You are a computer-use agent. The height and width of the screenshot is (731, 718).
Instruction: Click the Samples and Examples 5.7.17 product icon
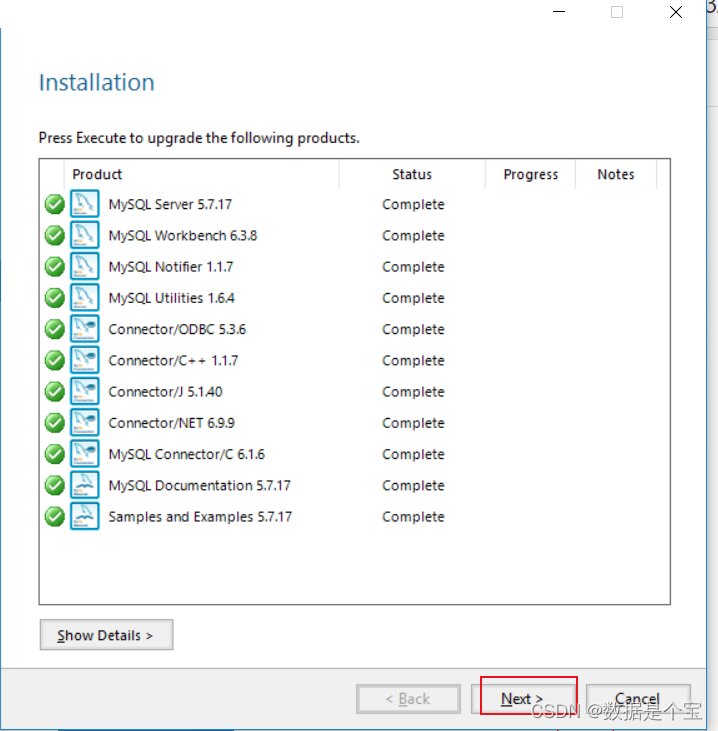click(x=85, y=516)
